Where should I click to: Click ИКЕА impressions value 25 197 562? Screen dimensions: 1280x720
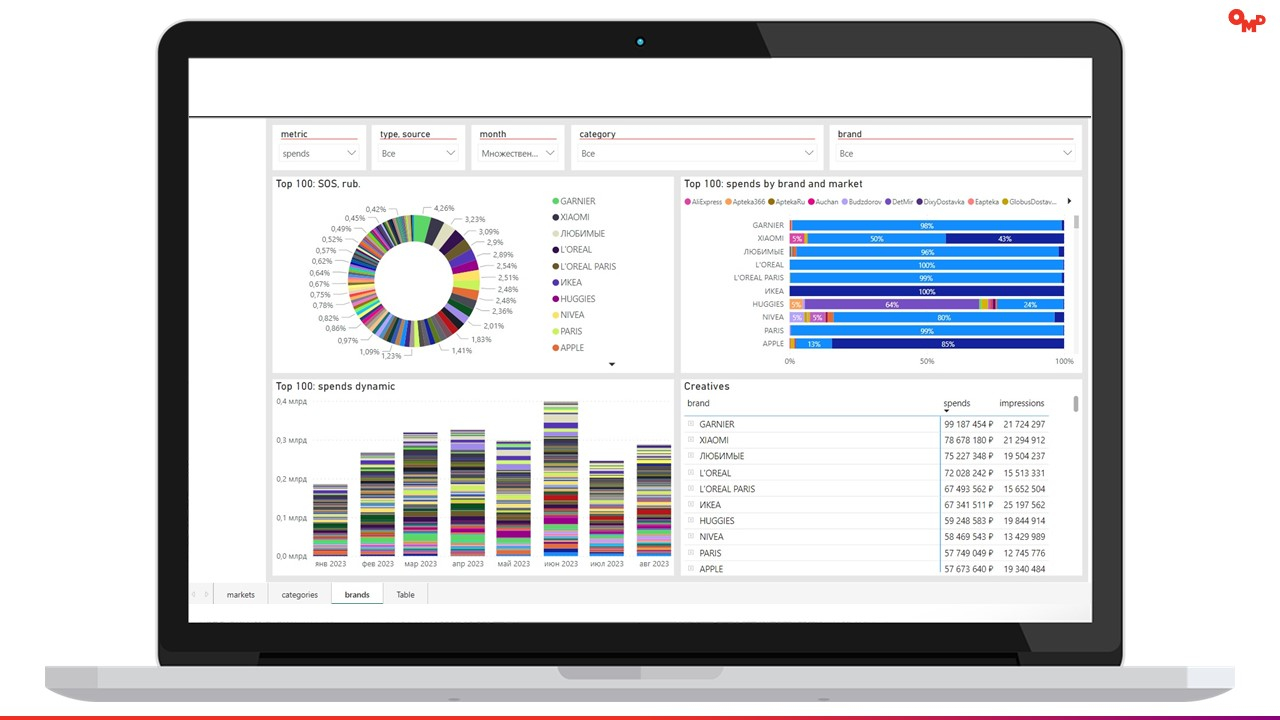pyautogui.click(x=1022, y=505)
